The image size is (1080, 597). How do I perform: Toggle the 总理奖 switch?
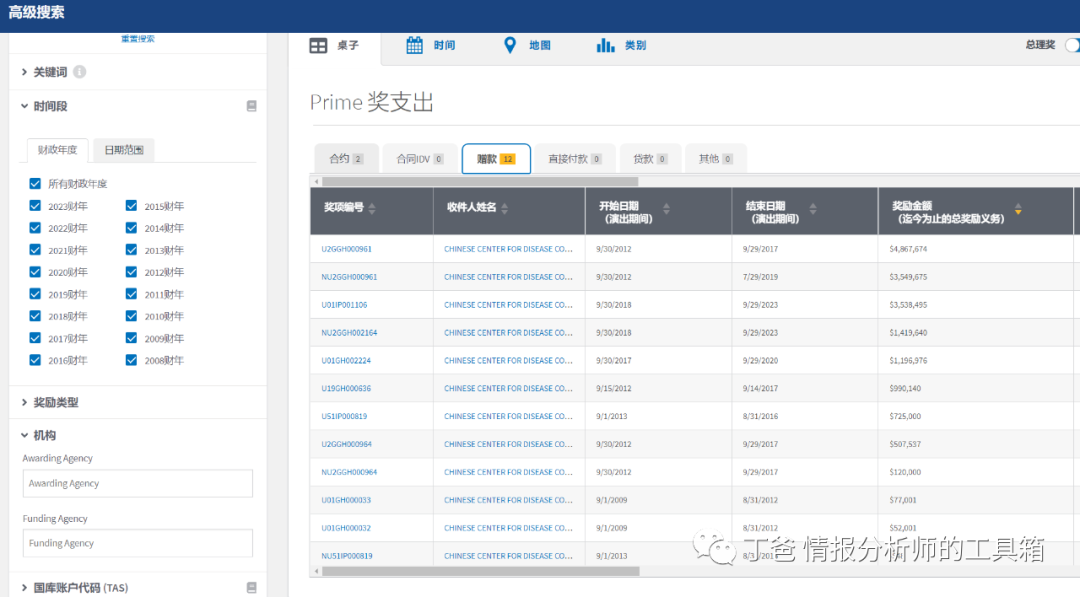click(1072, 45)
